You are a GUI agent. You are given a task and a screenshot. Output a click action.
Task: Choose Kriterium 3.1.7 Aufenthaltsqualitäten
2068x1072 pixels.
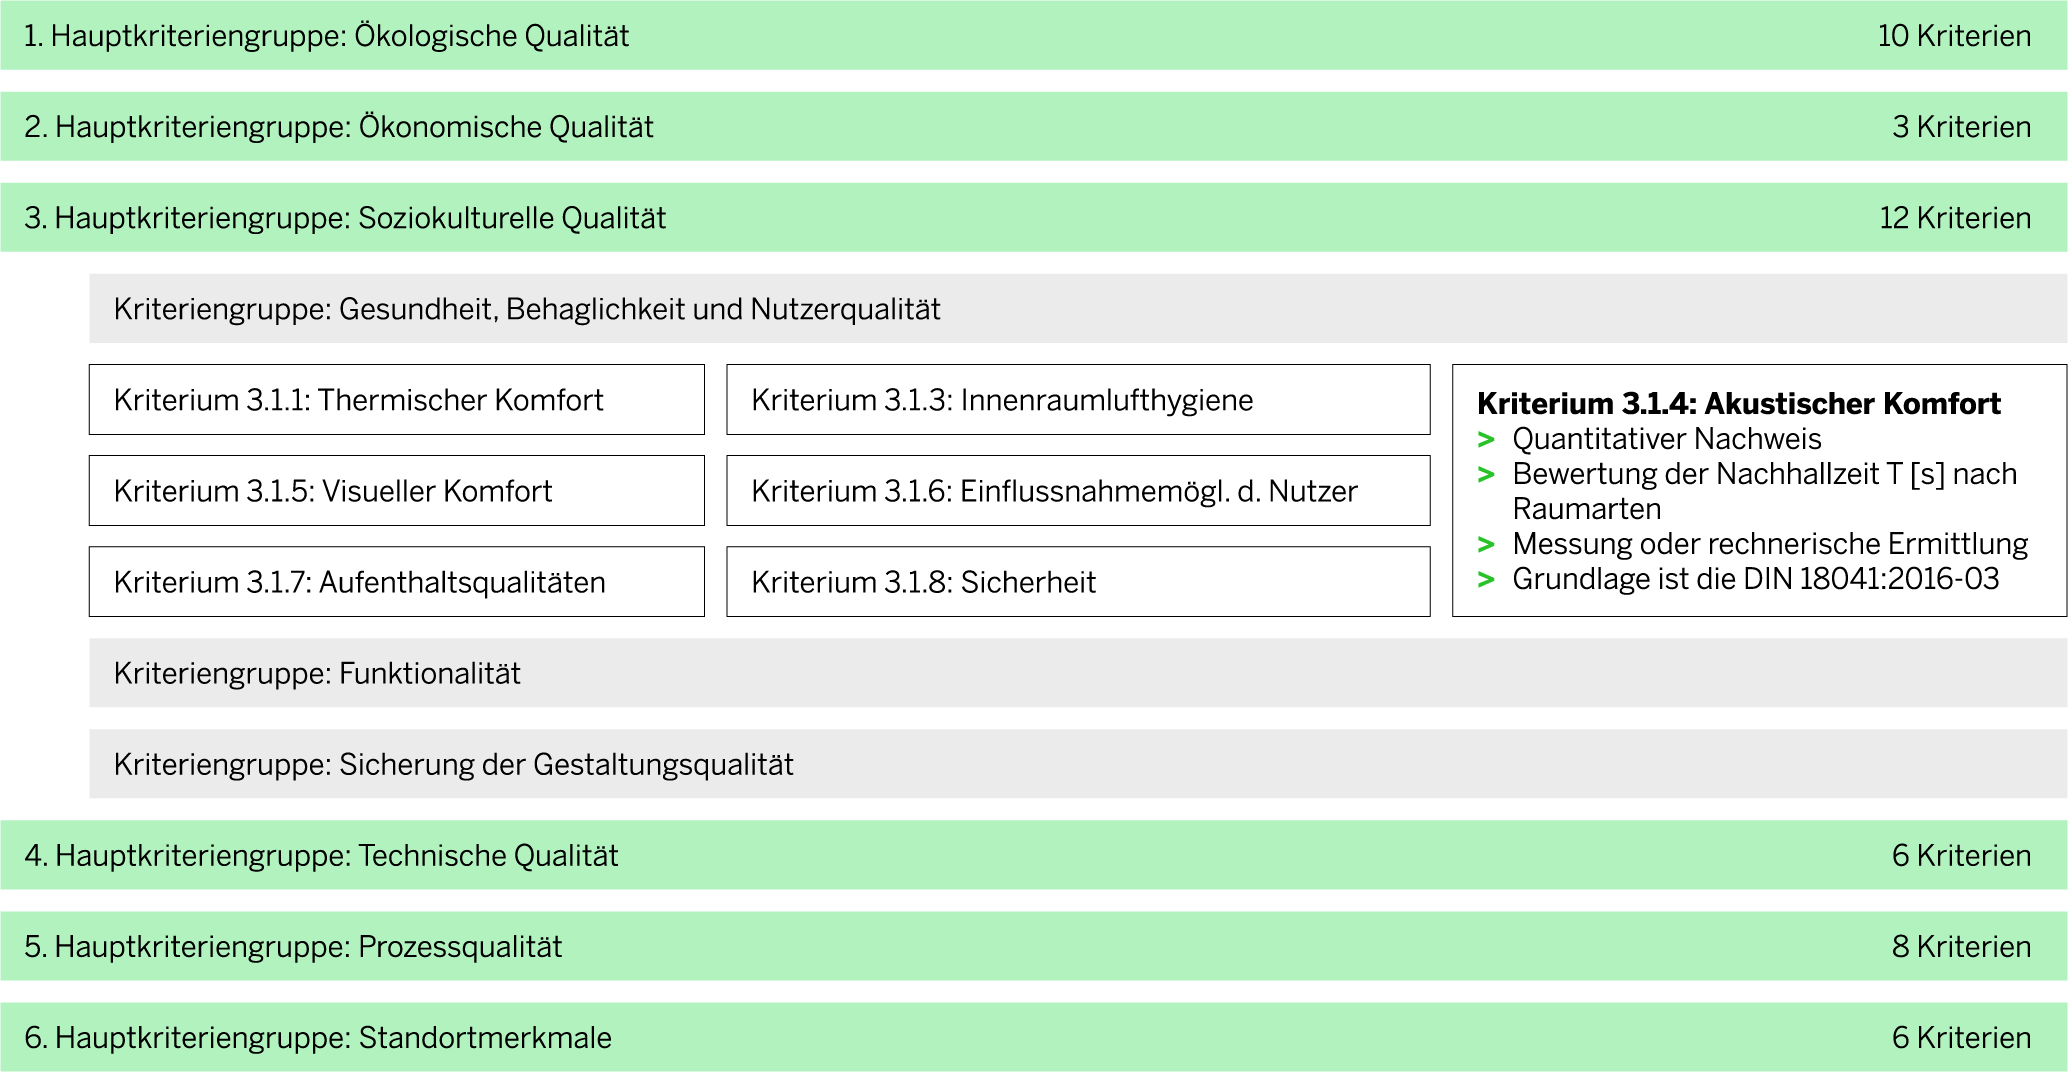click(x=396, y=582)
